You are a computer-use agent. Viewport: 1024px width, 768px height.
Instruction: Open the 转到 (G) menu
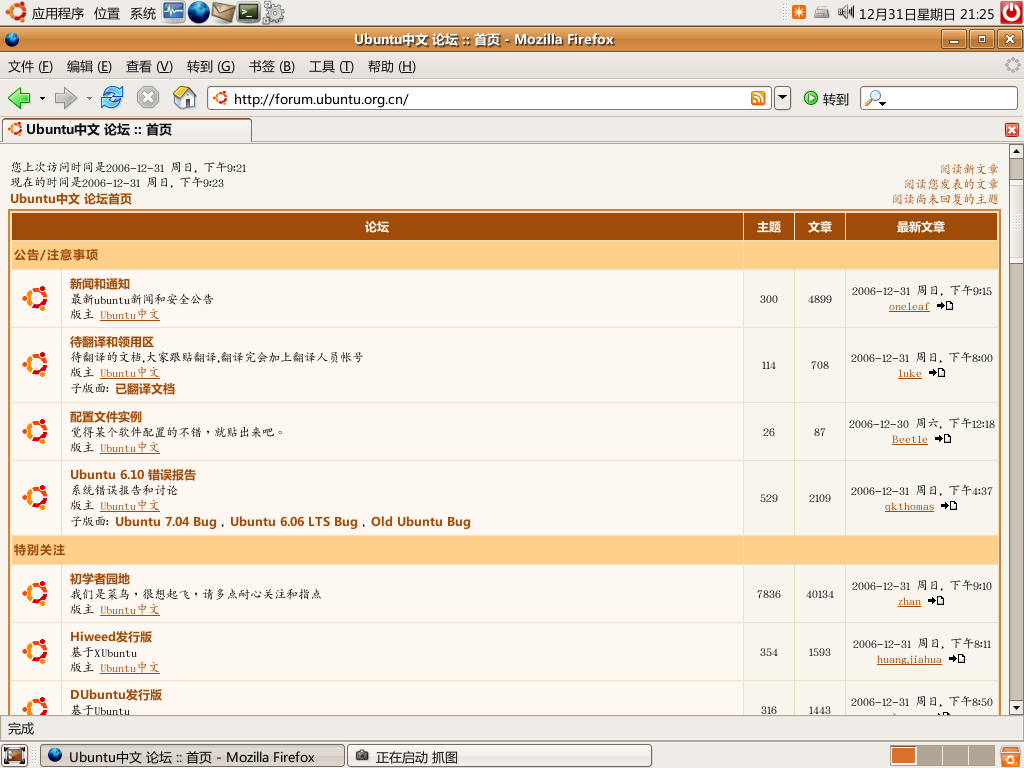(x=210, y=67)
